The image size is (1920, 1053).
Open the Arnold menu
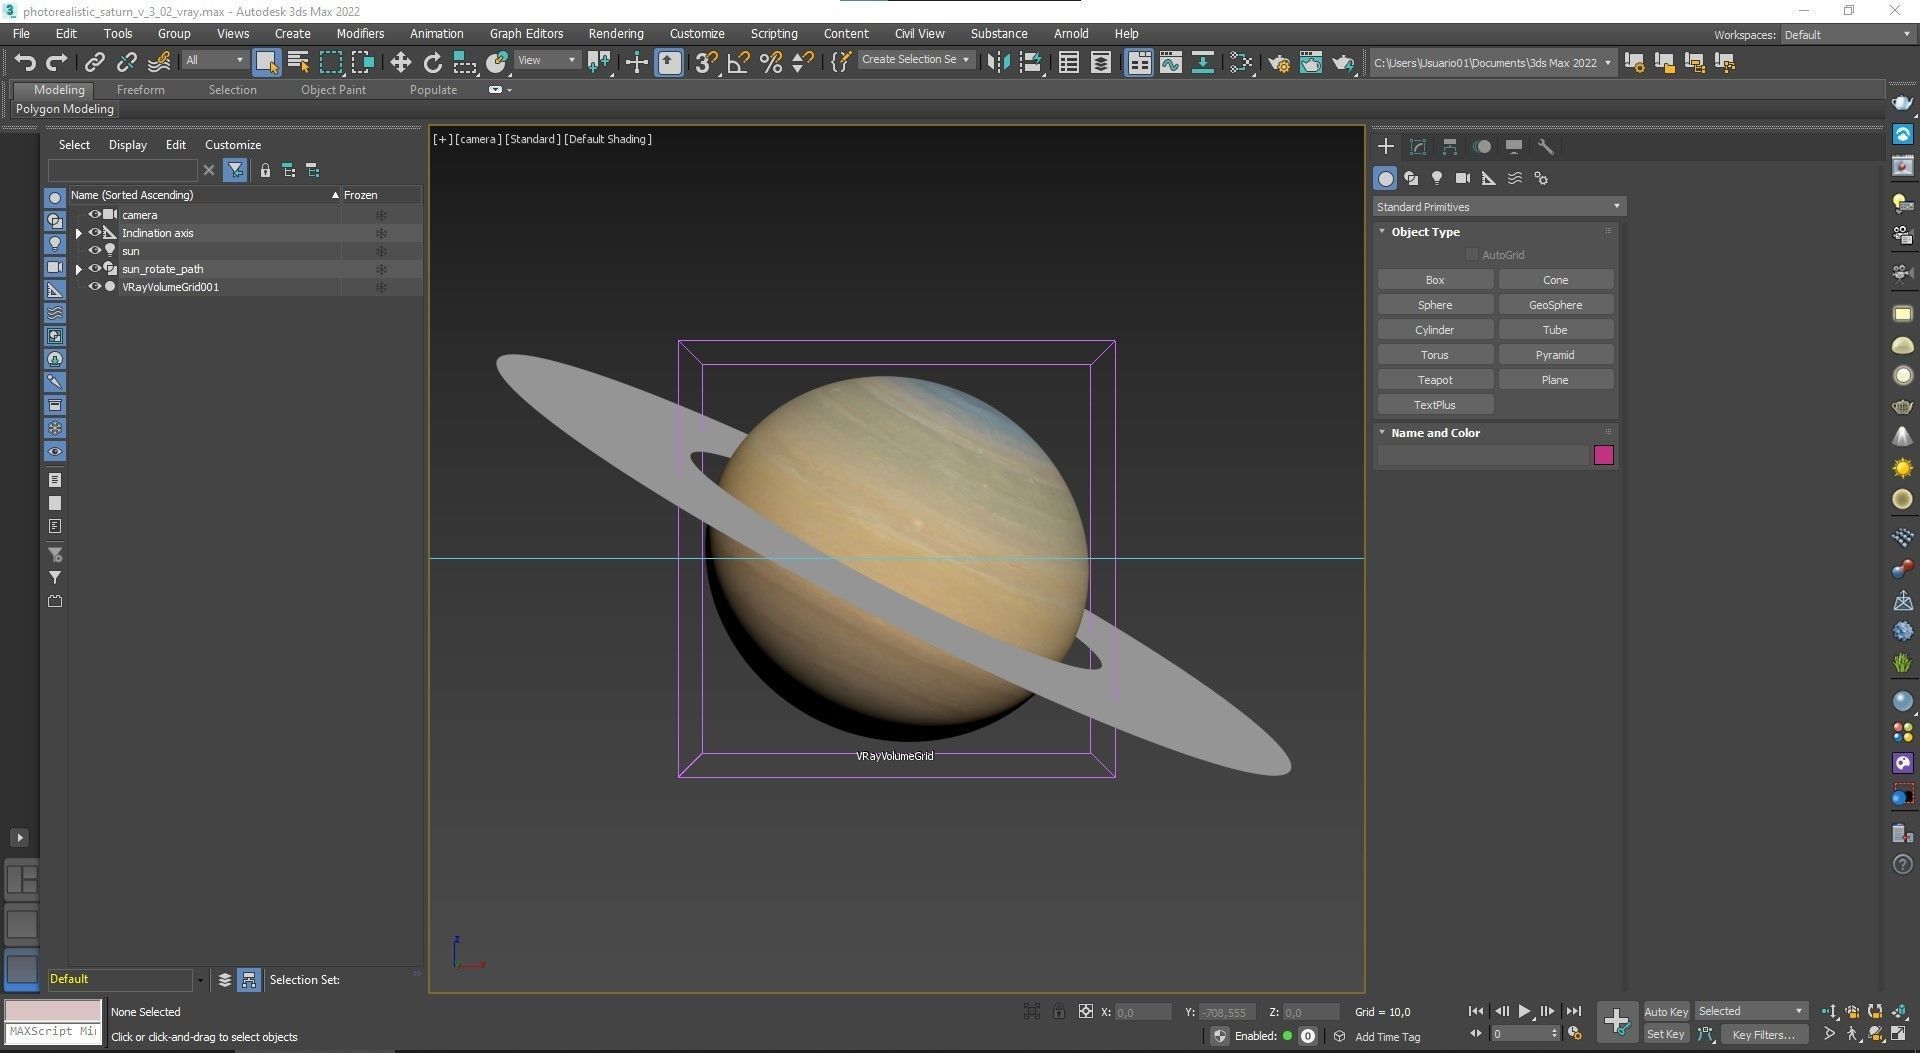coord(1071,34)
